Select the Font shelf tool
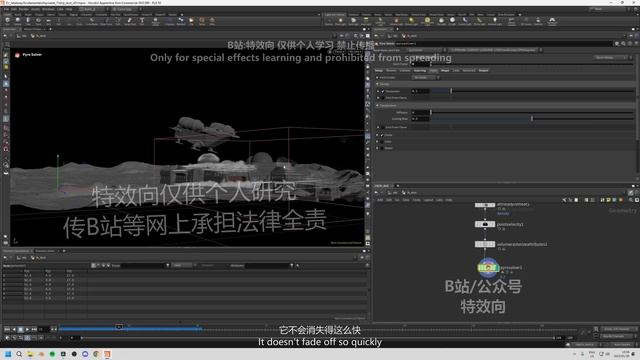 click(142, 21)
